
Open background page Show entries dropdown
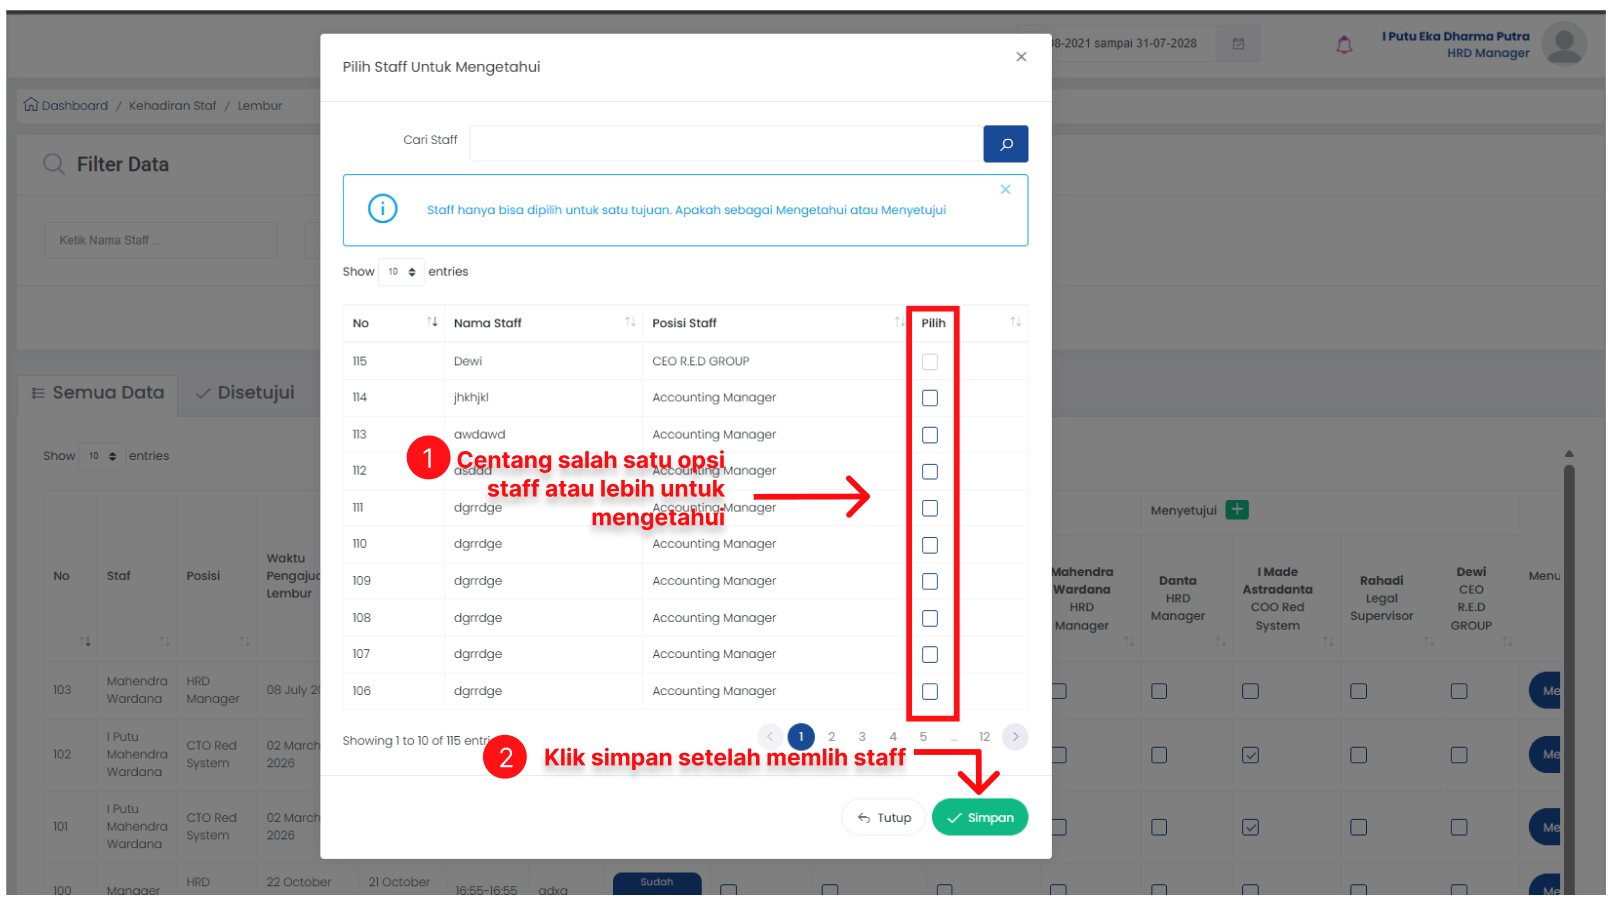(x=102, y=456)
